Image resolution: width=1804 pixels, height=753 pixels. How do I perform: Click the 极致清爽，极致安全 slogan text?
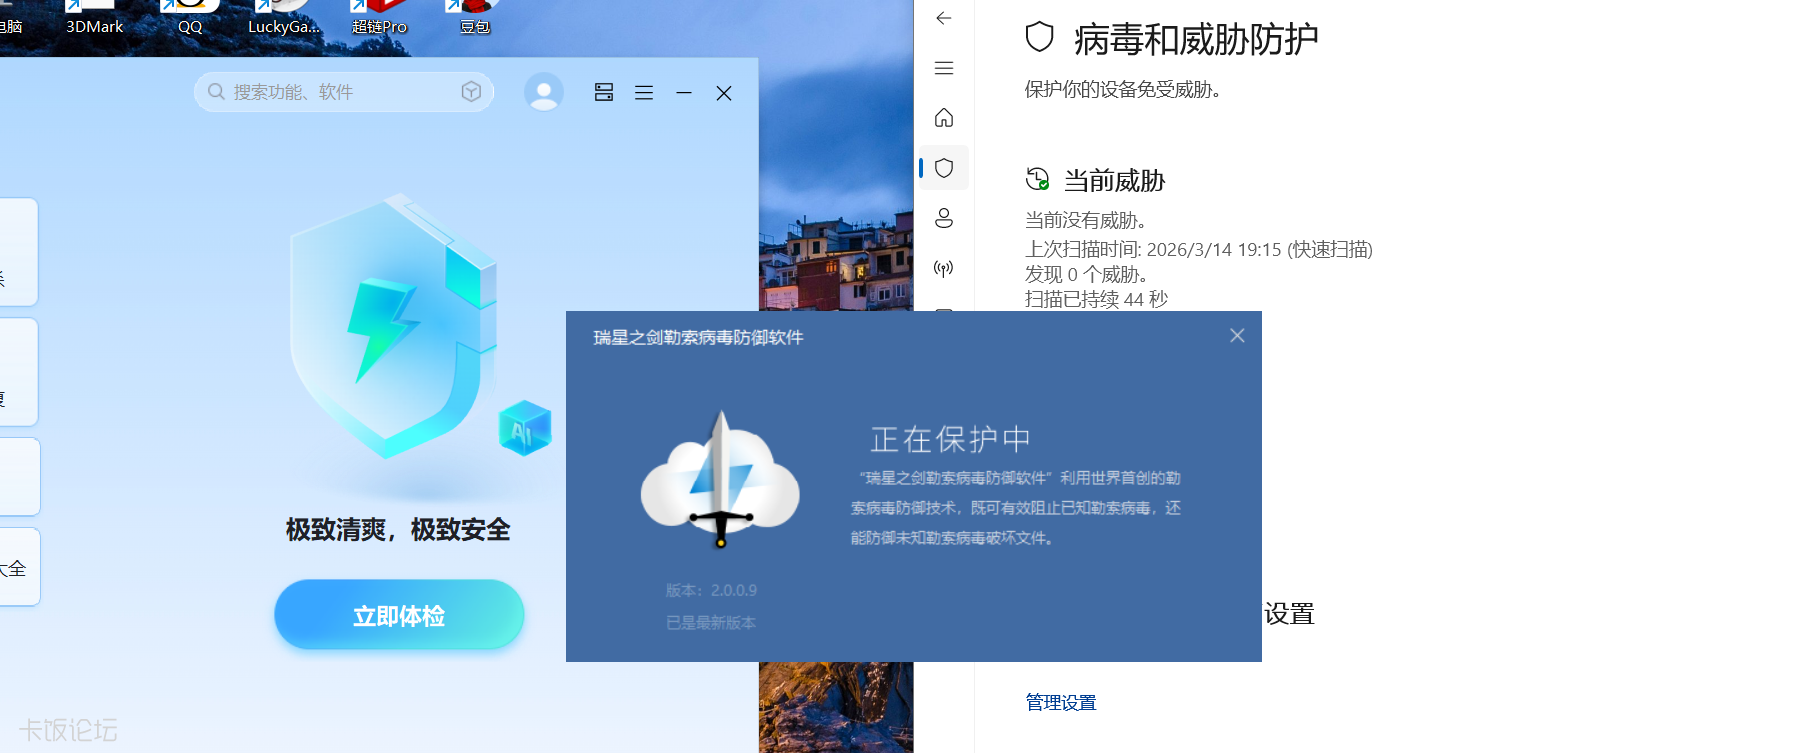point(398,529)
